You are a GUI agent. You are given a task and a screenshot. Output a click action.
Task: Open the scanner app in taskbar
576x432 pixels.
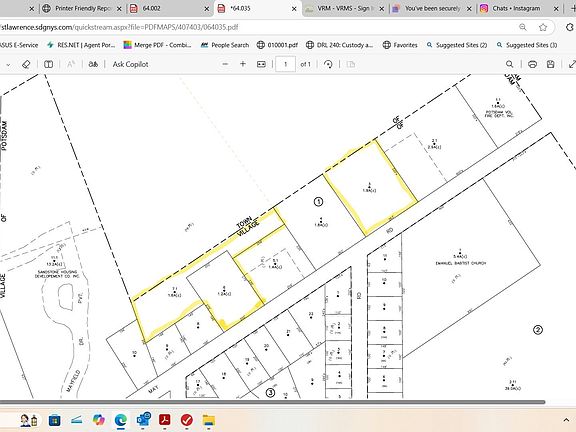(76, 420)
